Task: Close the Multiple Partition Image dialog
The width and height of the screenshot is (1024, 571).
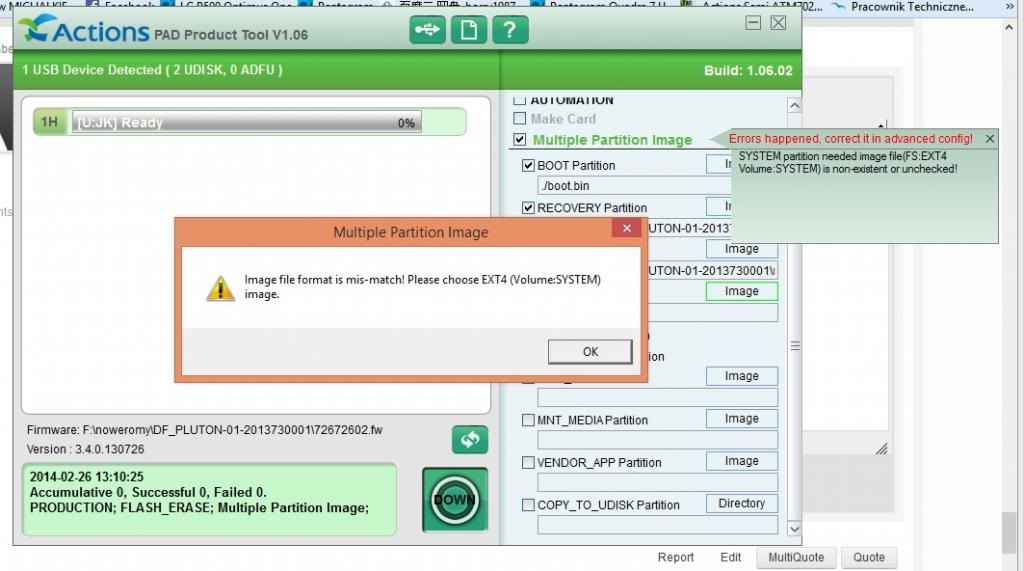Action: pyautogui.click(x=626, y=228)
